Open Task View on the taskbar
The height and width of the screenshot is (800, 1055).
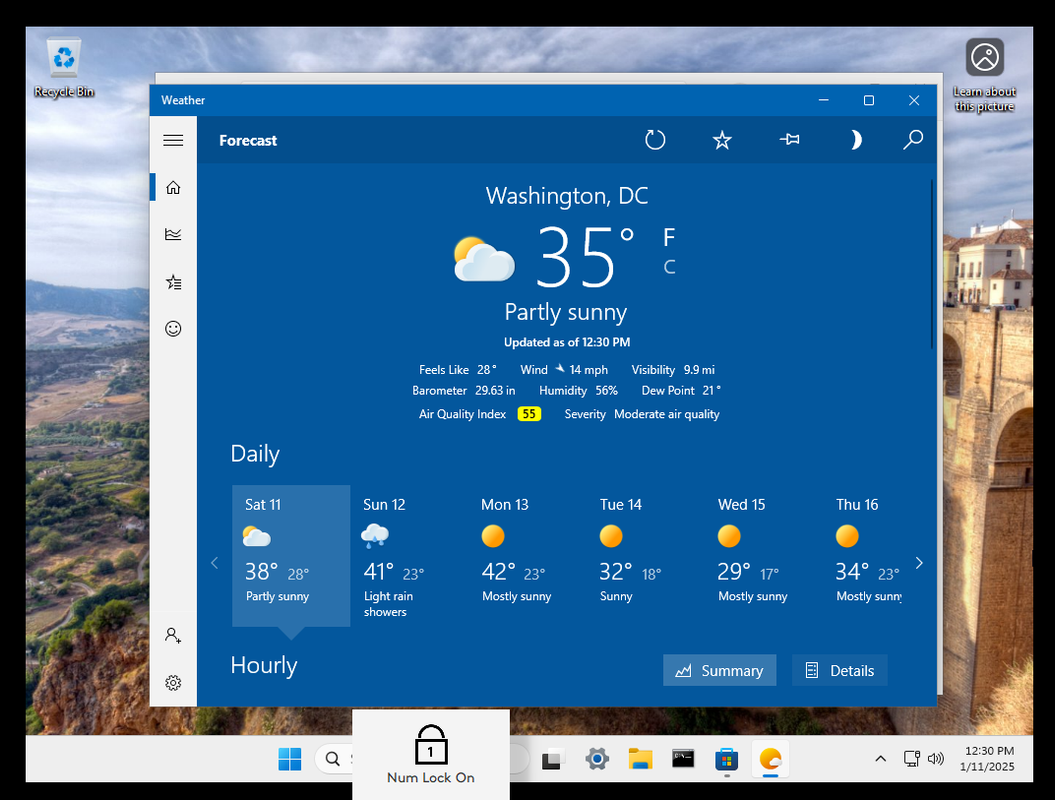pos(552,759)
